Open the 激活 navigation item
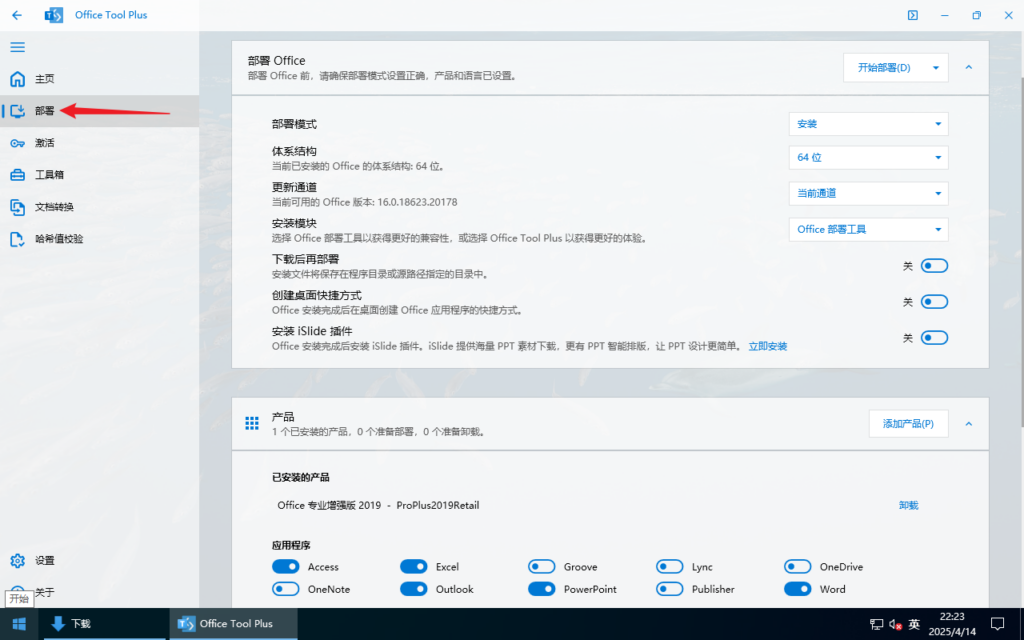Image resolution: width=1024 pixels, height=640 pixels. click(x=99, y=143)
